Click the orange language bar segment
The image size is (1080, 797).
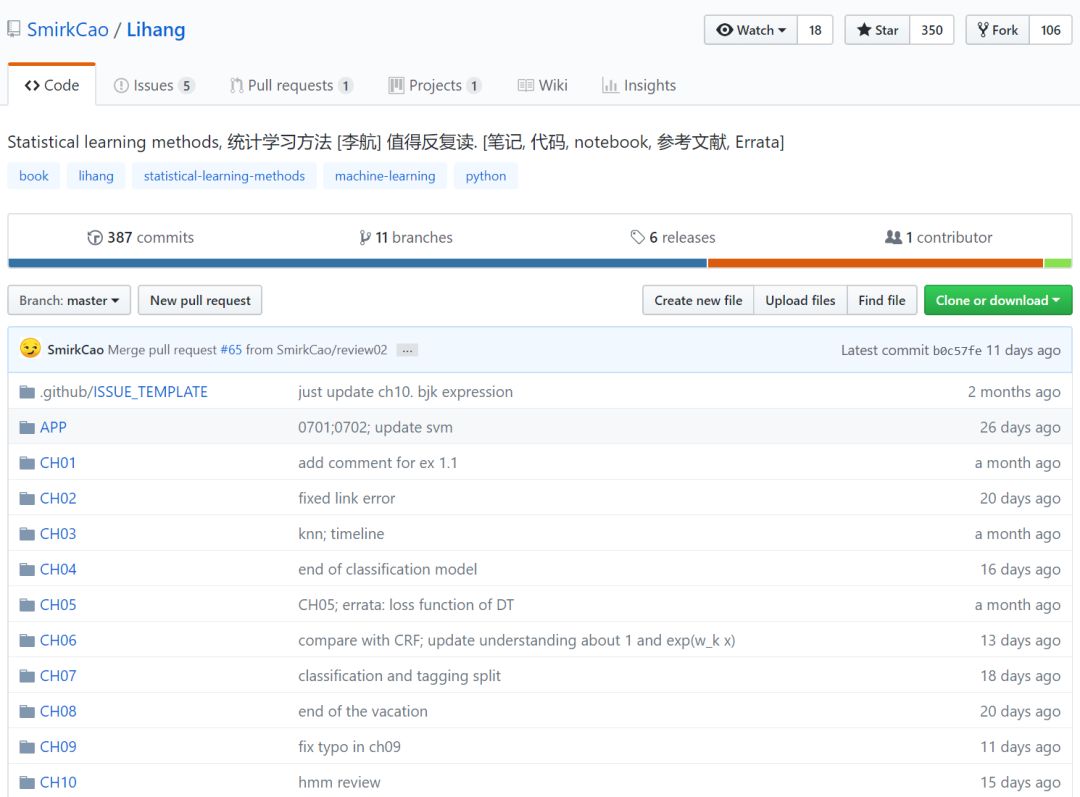(x=875, y=263)
